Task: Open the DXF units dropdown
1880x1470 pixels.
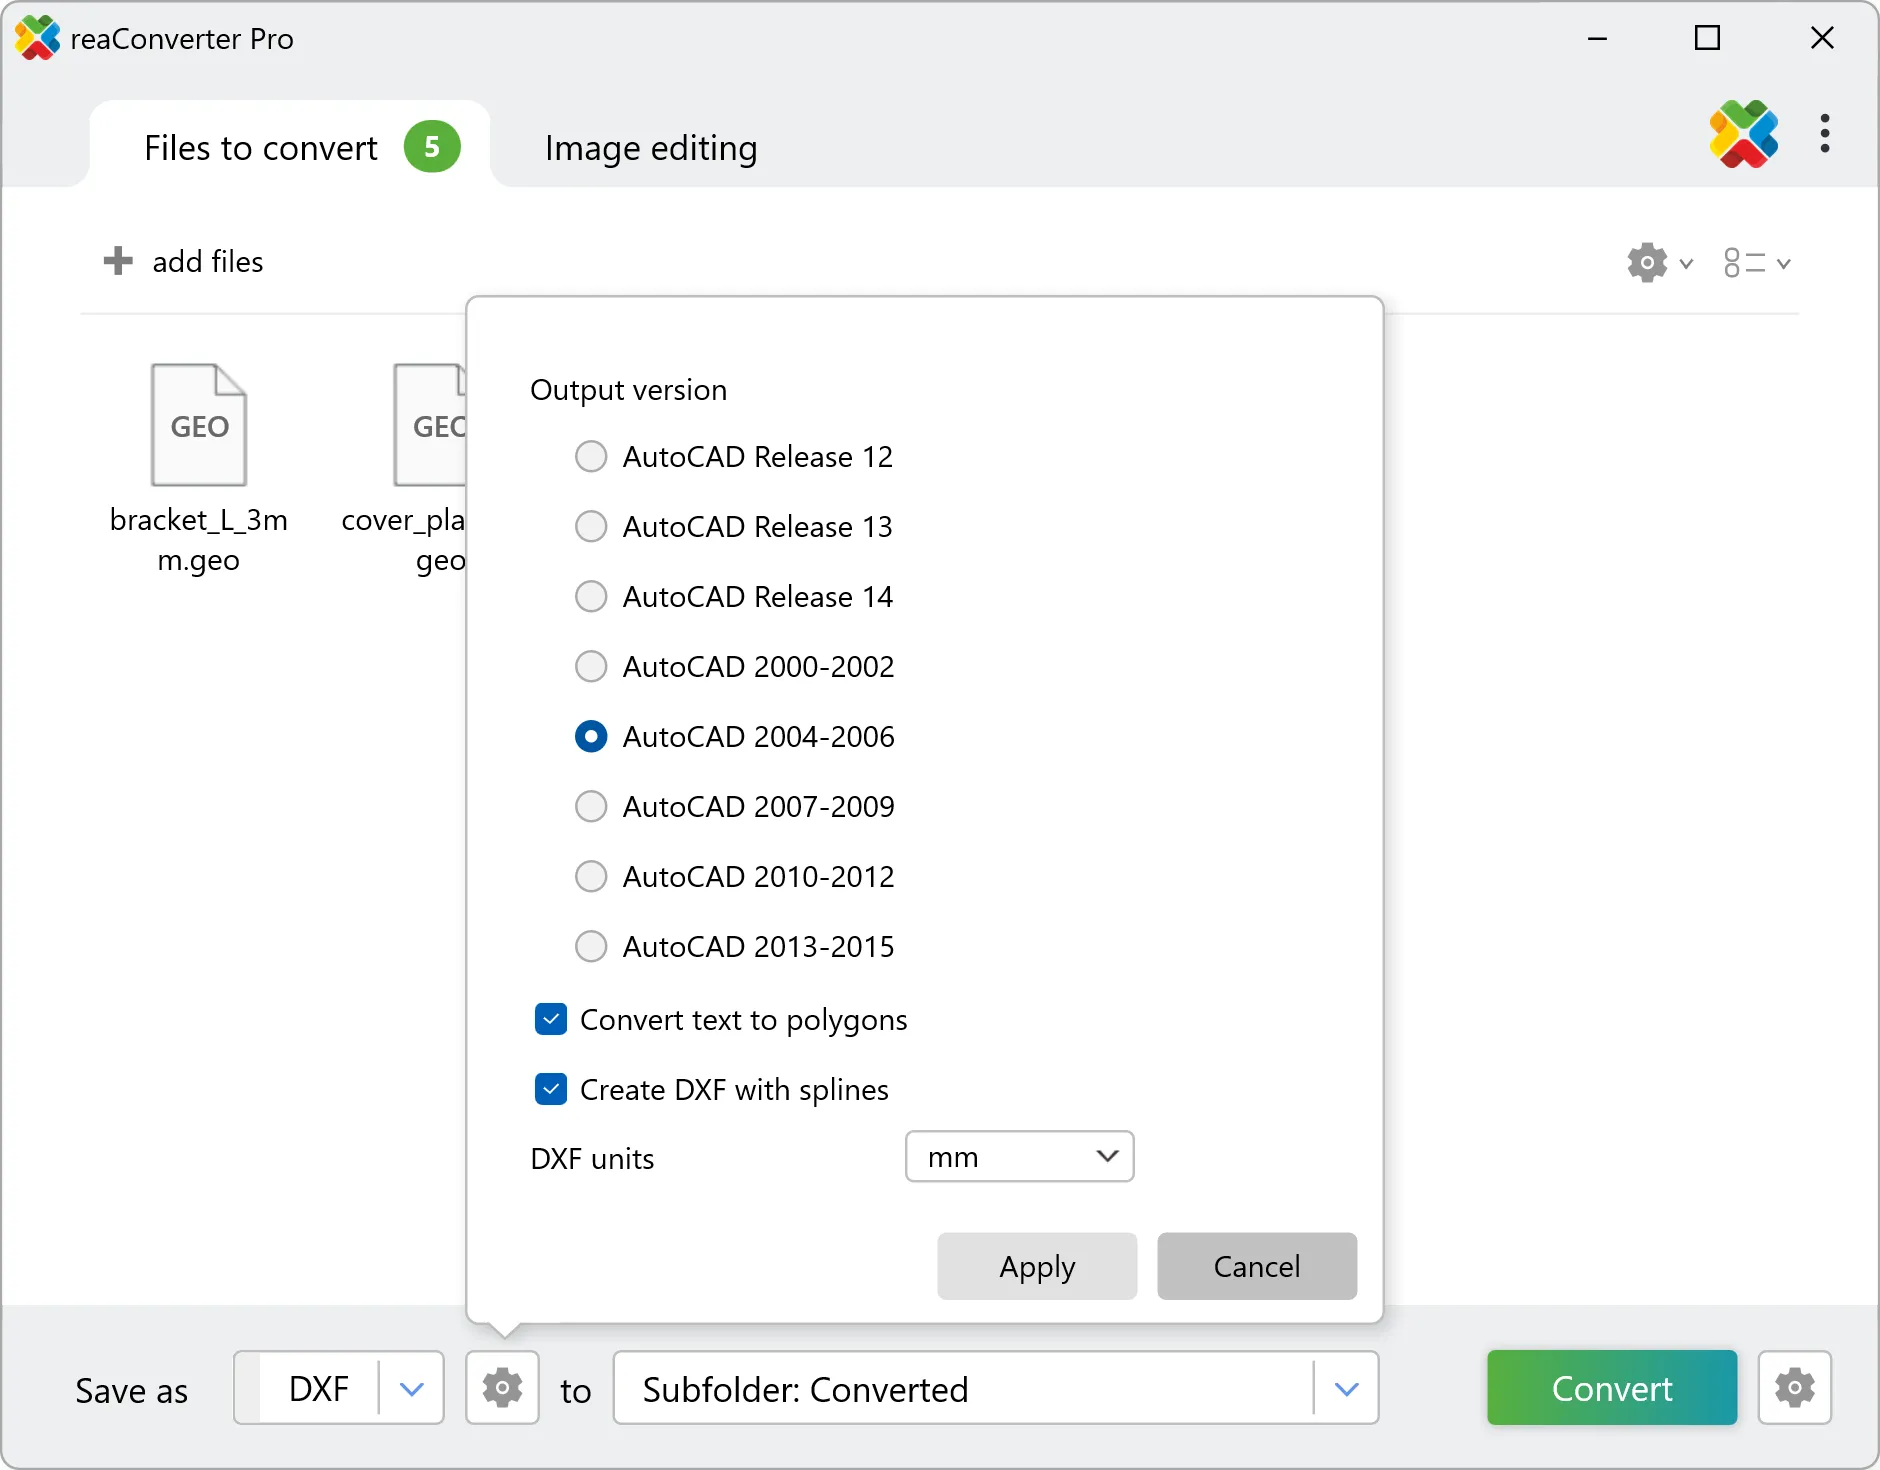Action: pos(1019,1156)
